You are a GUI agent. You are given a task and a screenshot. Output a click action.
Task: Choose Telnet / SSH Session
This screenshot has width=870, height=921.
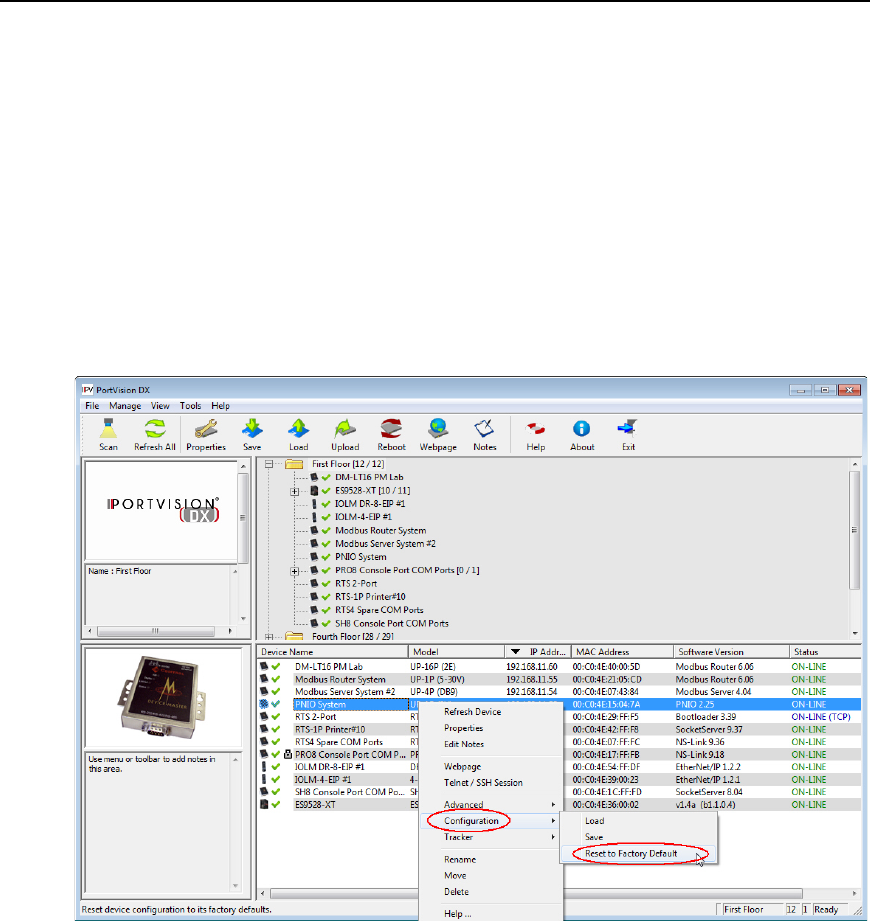pyautogui.click(x=483, y=783)
